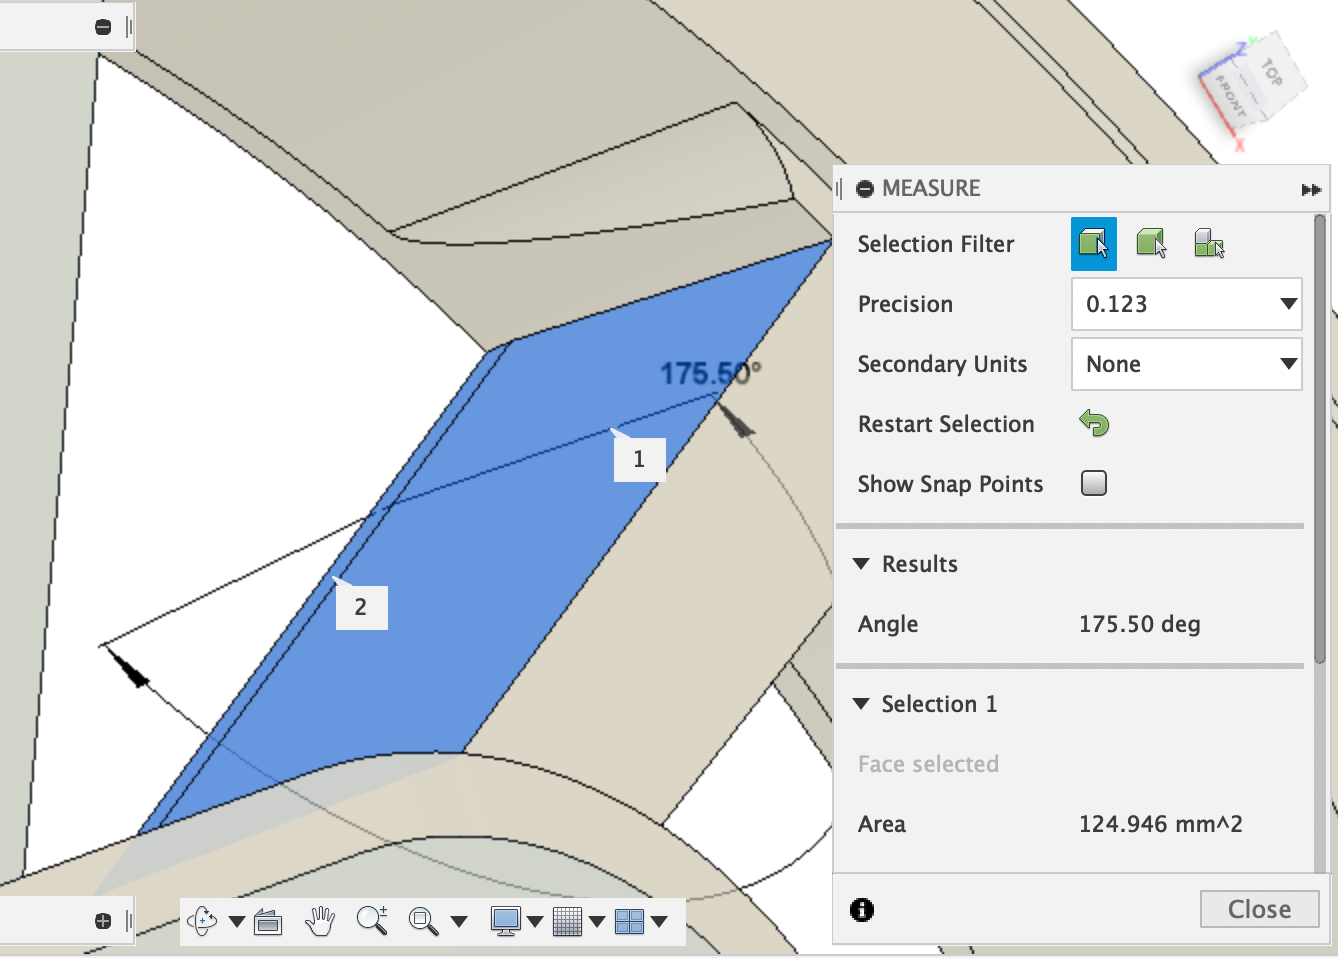Collapse the Results section

(x=862, y=564)
